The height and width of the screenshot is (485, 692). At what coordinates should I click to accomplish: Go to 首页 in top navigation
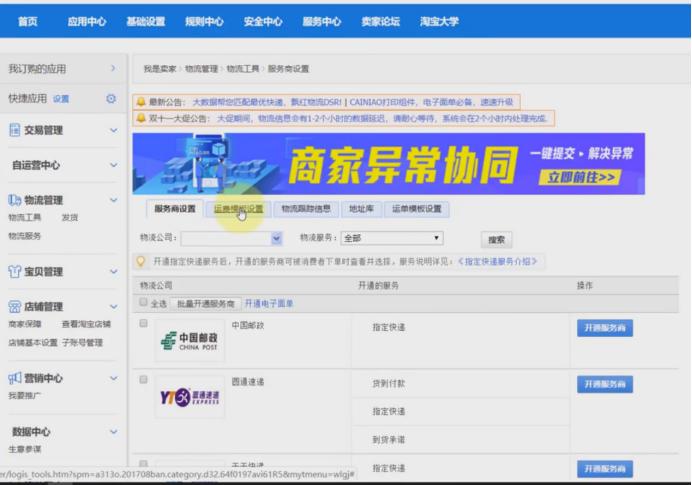point(28,21)
